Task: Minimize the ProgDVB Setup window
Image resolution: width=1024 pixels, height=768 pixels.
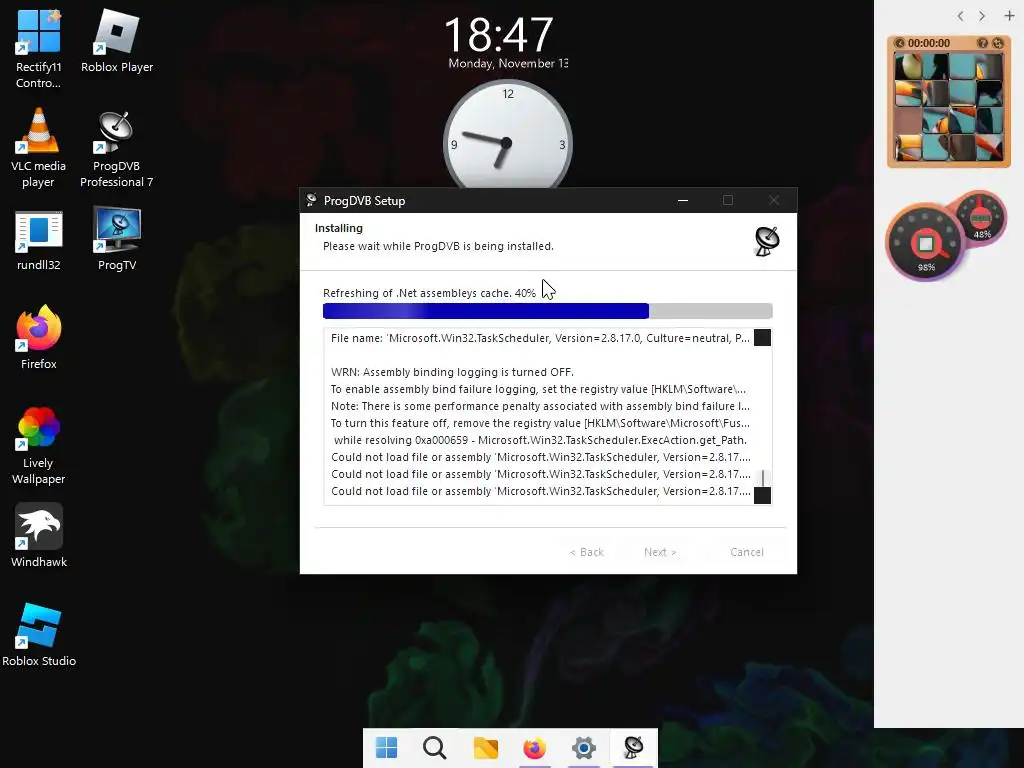Action: click(x=682, y=200)
